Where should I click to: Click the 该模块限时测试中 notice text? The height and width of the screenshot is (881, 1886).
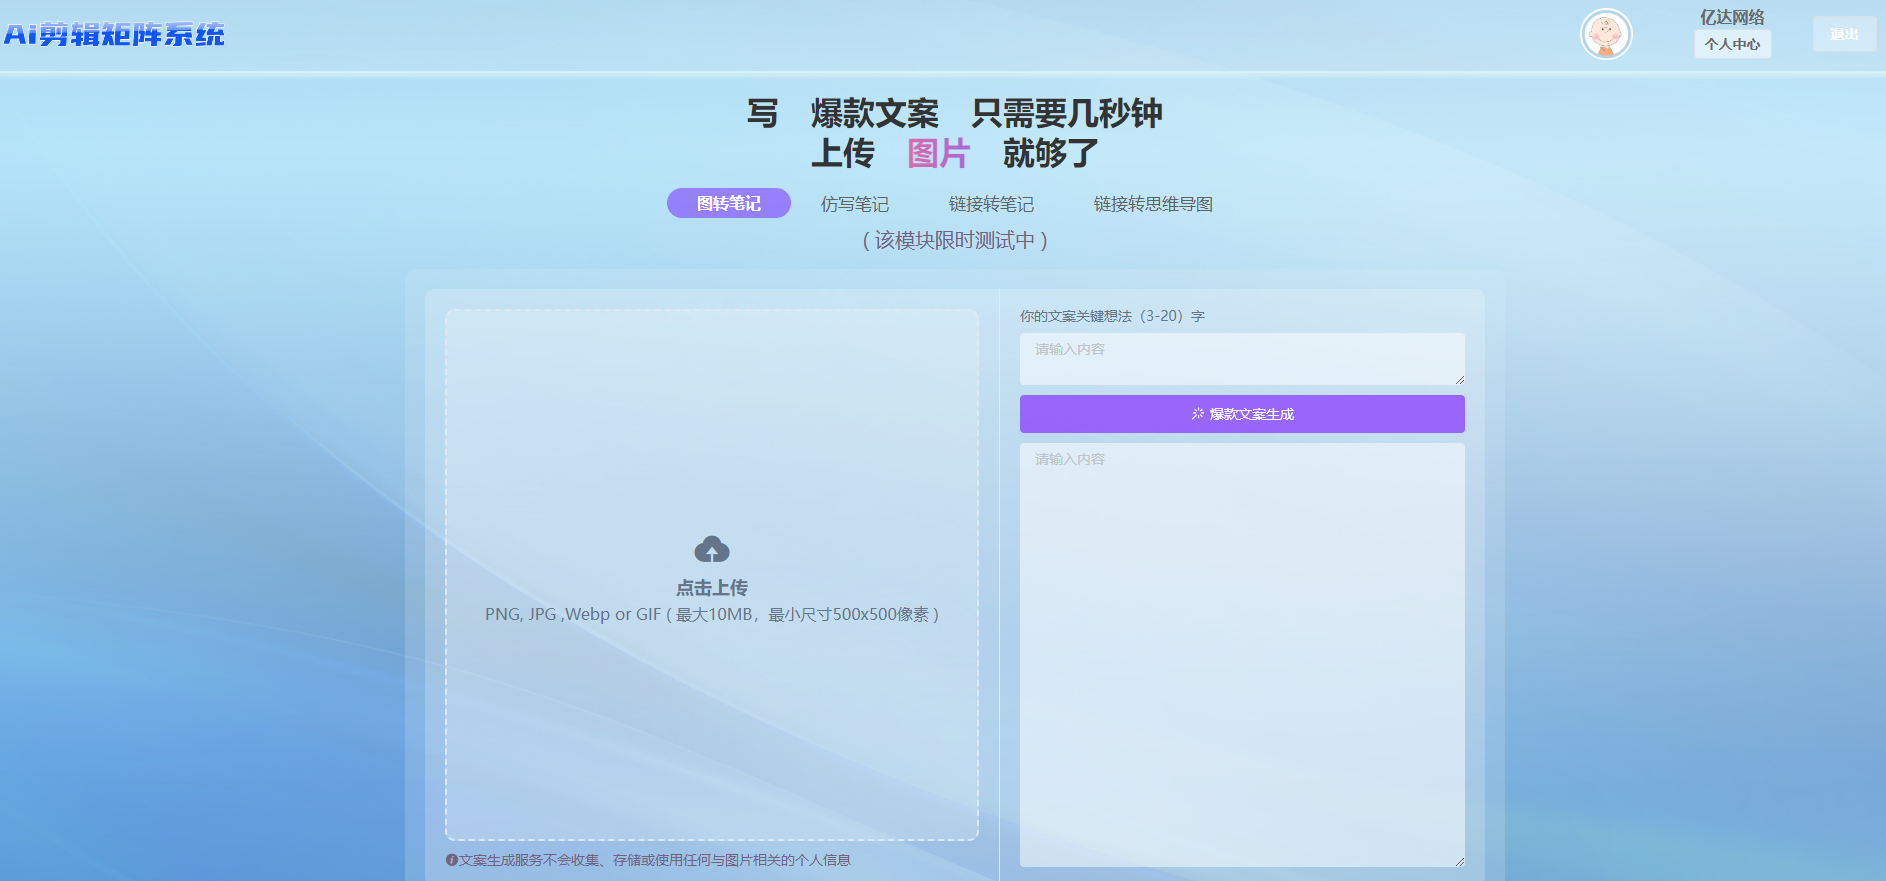[954, 240]
